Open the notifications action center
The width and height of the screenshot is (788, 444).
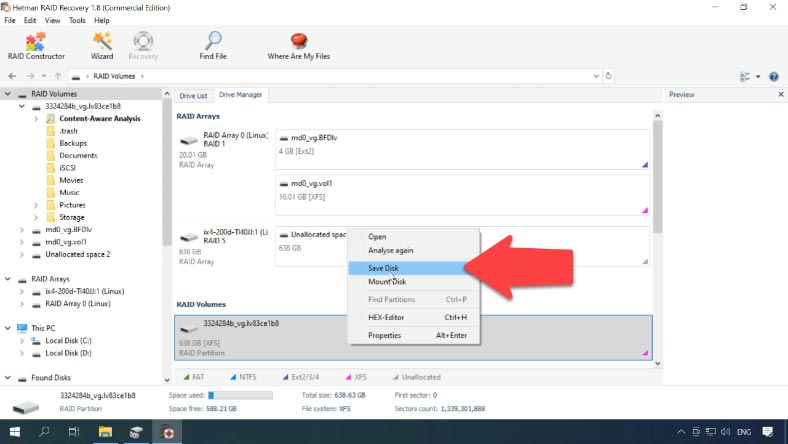click(x=767, y=431)
